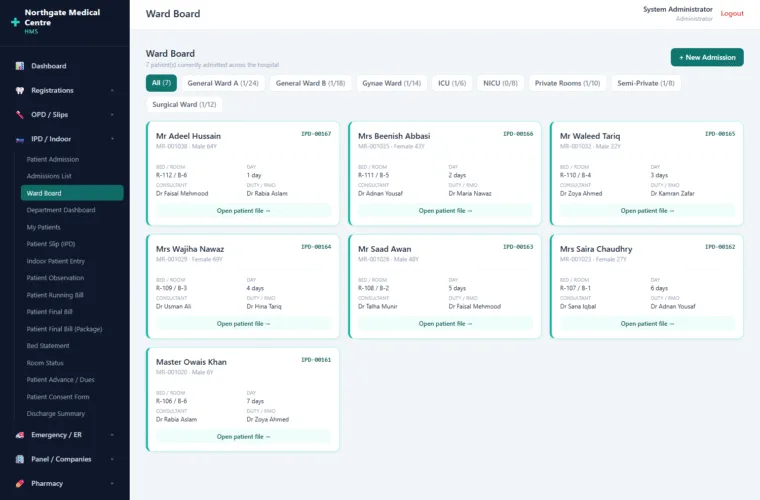Image resolution: width=760 pixels, height=500 pixels.
Task: Filter by NICU ward
Action: pyautogui.click(x=500, y=83)
